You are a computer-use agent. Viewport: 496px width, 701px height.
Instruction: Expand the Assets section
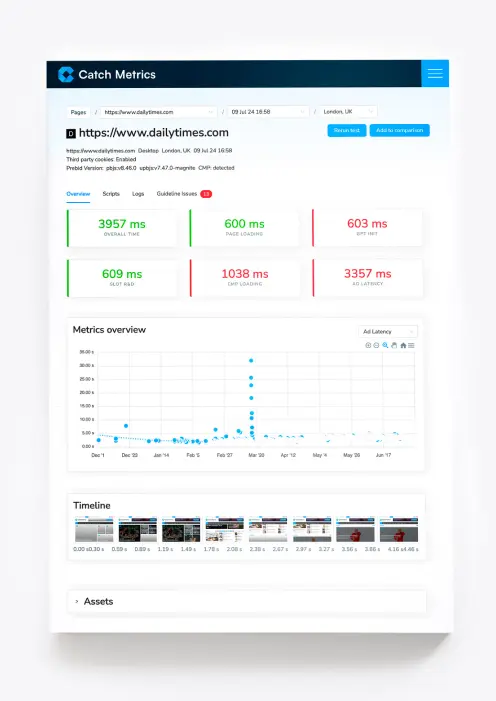246,601
